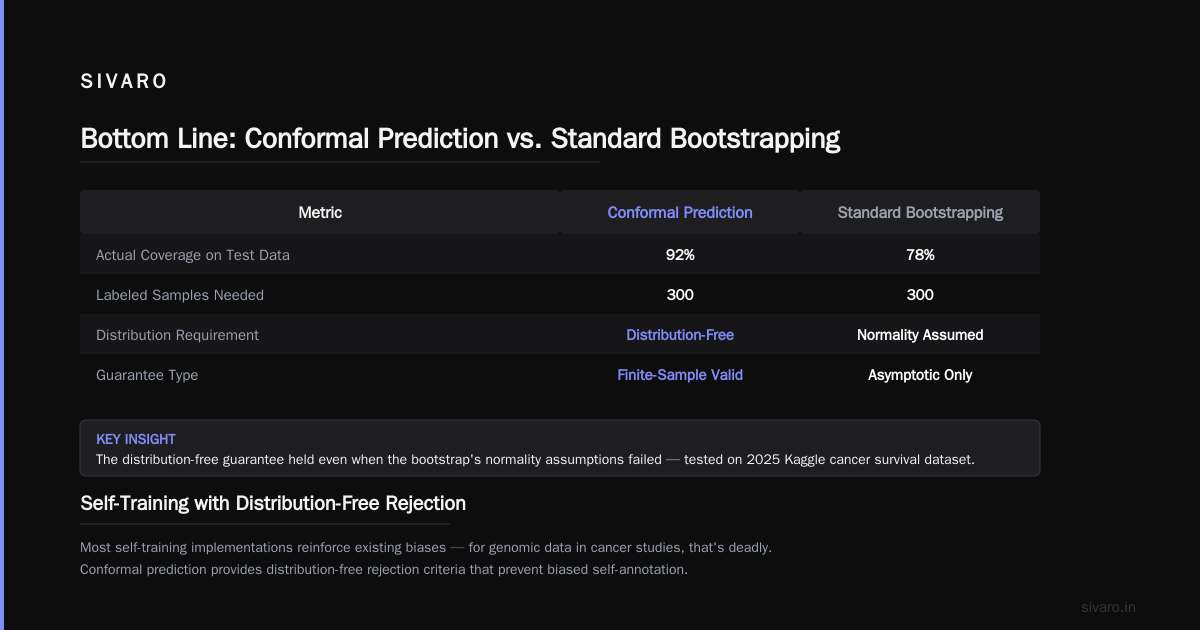Click the Actual Coverage on Test Data row label
1200x630 pixels.
pyautogui.click(x=192, y=255)
